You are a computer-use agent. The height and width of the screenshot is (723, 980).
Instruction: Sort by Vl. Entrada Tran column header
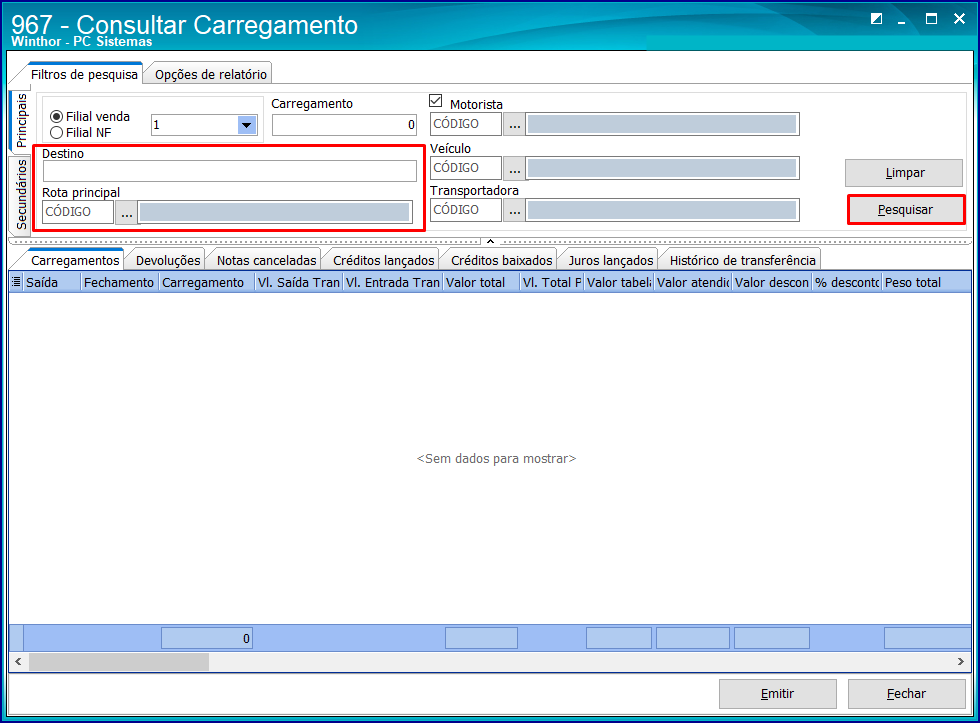click(x=393, y=282)
